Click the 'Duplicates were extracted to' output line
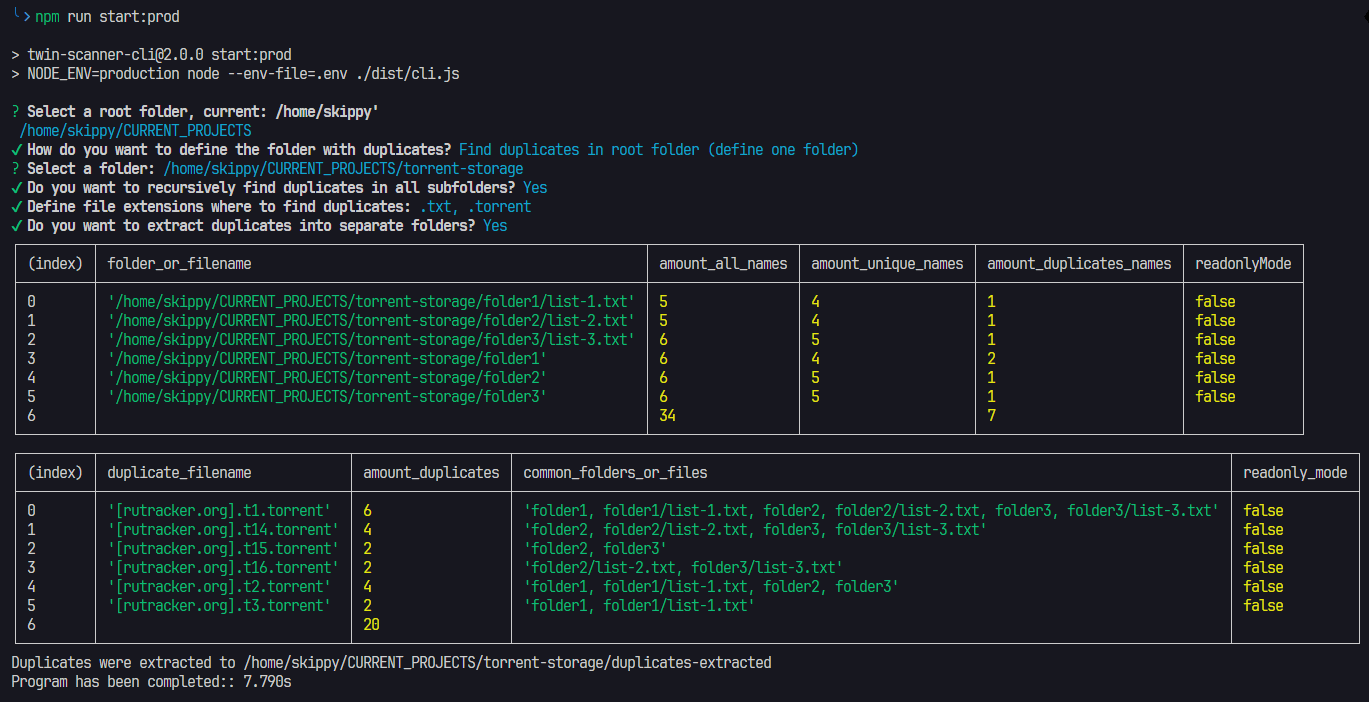 (391, 663)
